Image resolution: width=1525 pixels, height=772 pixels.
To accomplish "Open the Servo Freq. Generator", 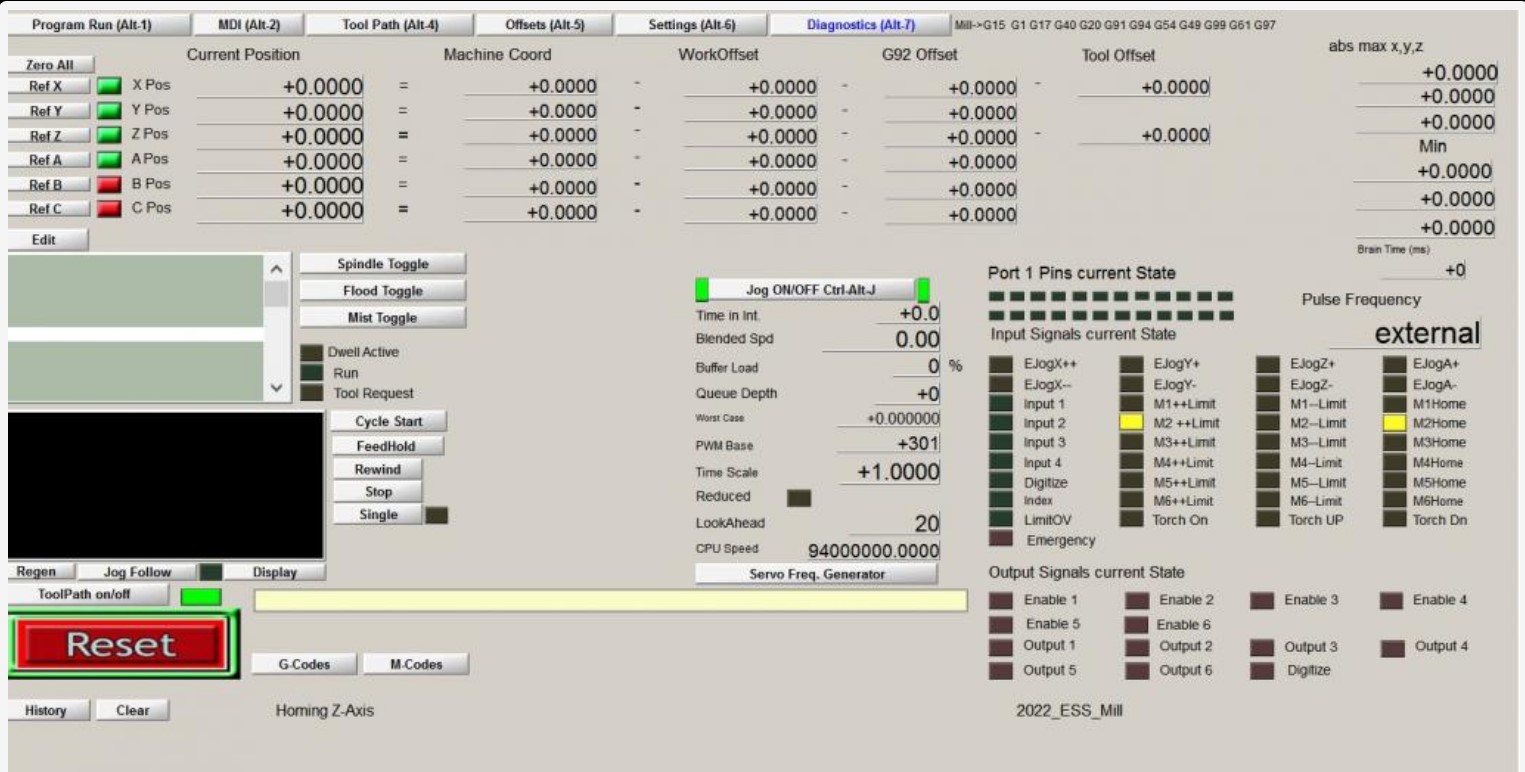I will tap(816, 574).
